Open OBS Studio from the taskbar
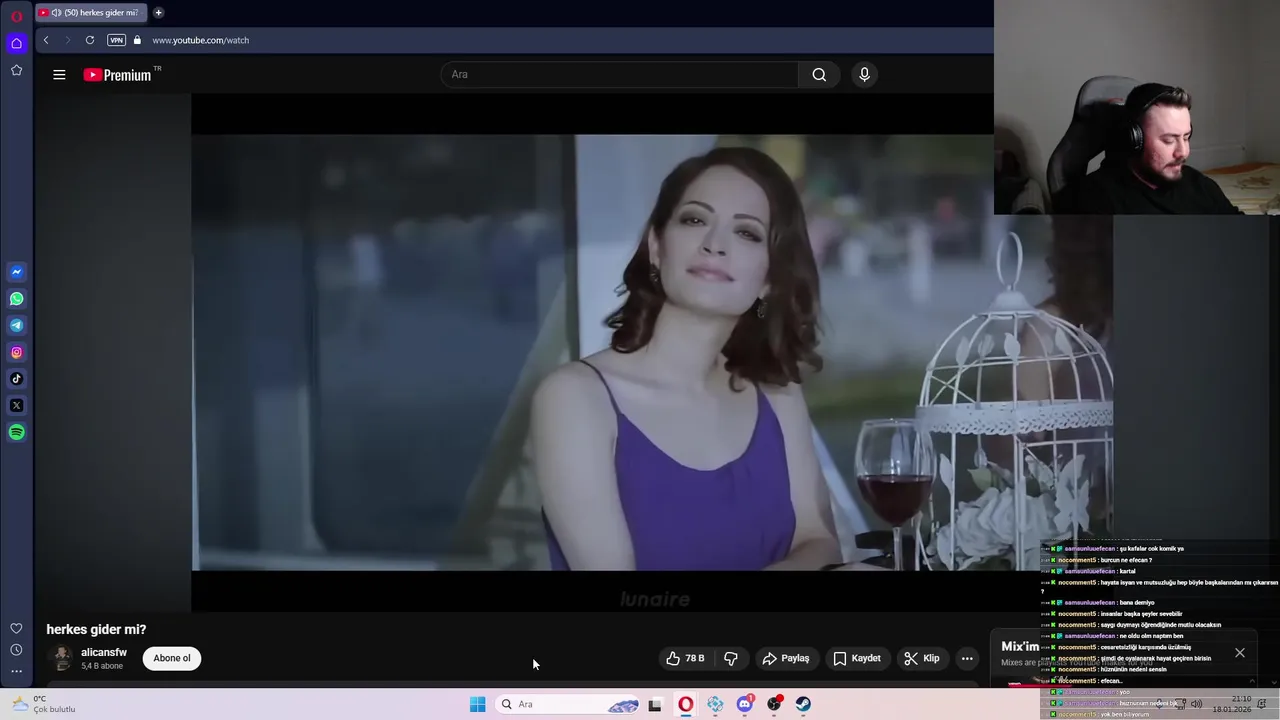 coord(774,704)
